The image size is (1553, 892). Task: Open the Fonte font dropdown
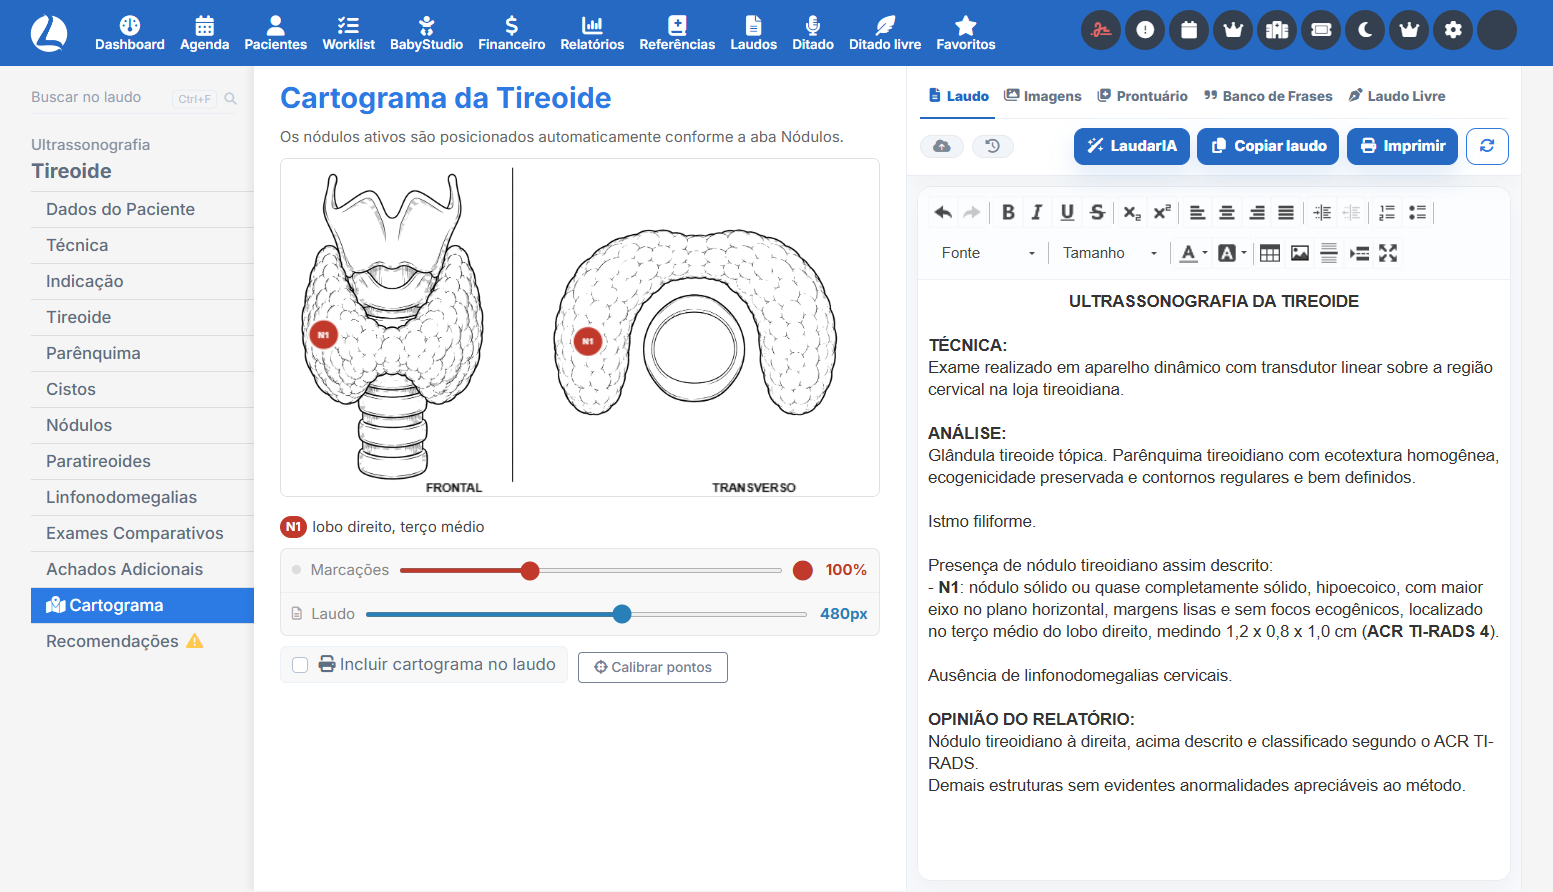pos(988,253)
